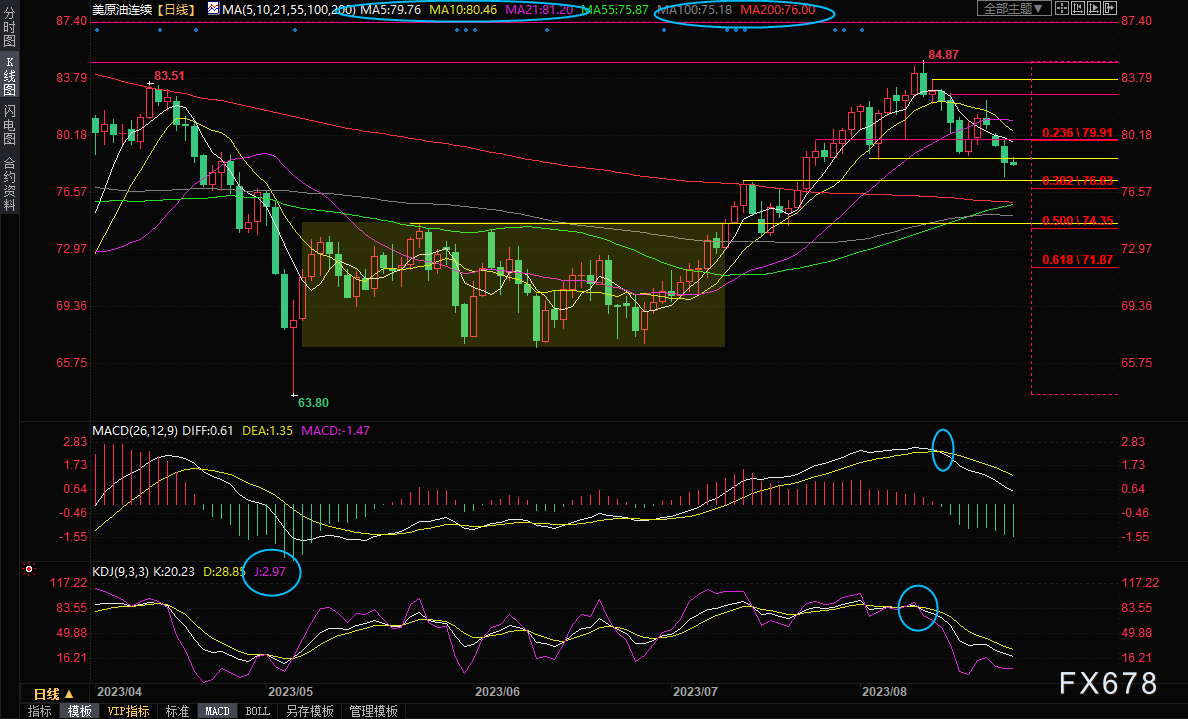
Task: Click the DIFF:0.61 value
Action: [208, 430]
